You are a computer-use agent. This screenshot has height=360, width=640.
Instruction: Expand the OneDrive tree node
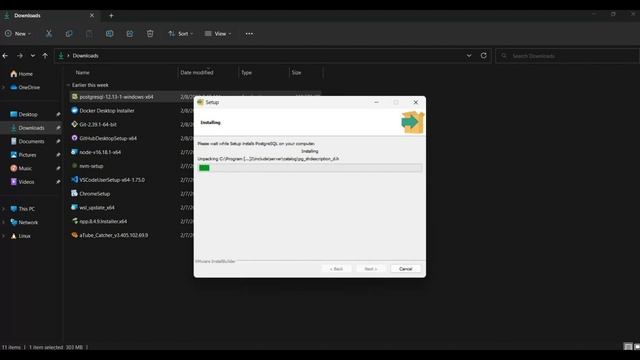(4, 87)
